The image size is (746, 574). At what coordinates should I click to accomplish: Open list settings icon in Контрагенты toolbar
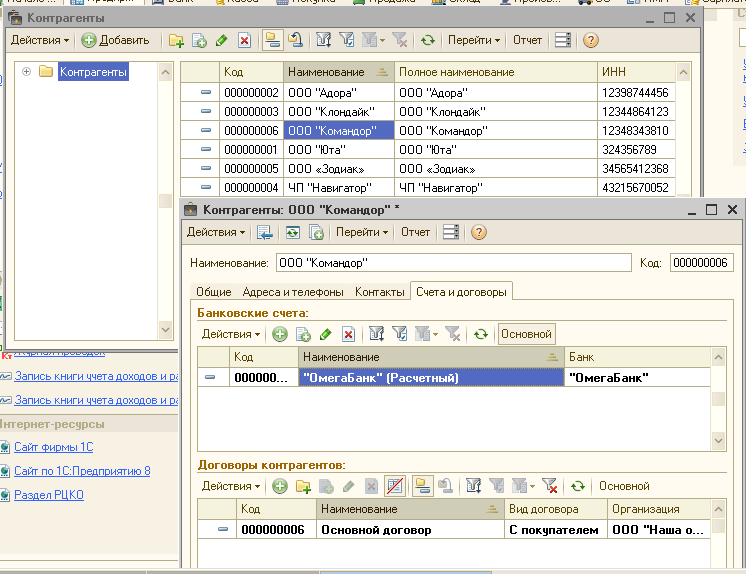click(563, 40)
